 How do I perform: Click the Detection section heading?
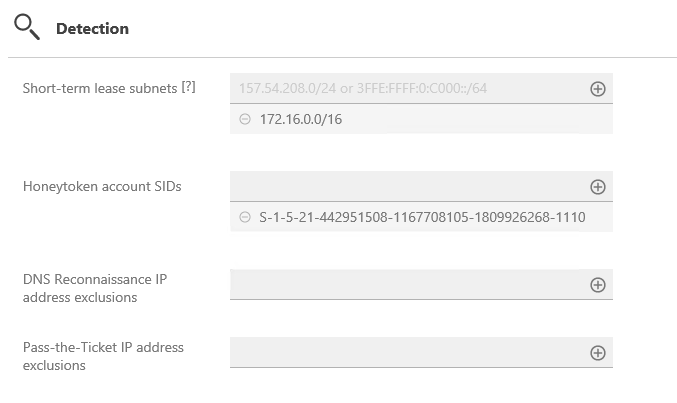(92, 29)
